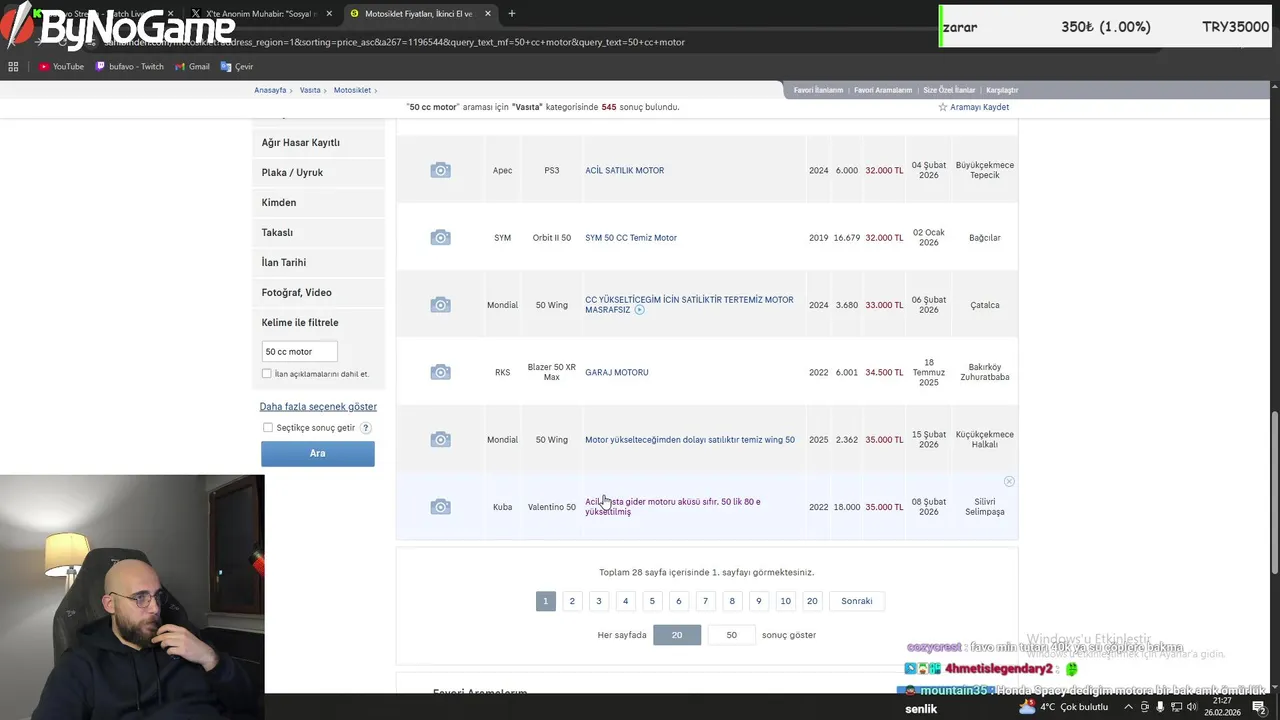Click the taskbar clock showing 21:27
This screenshot has width=1280, height=720.
1222,707
